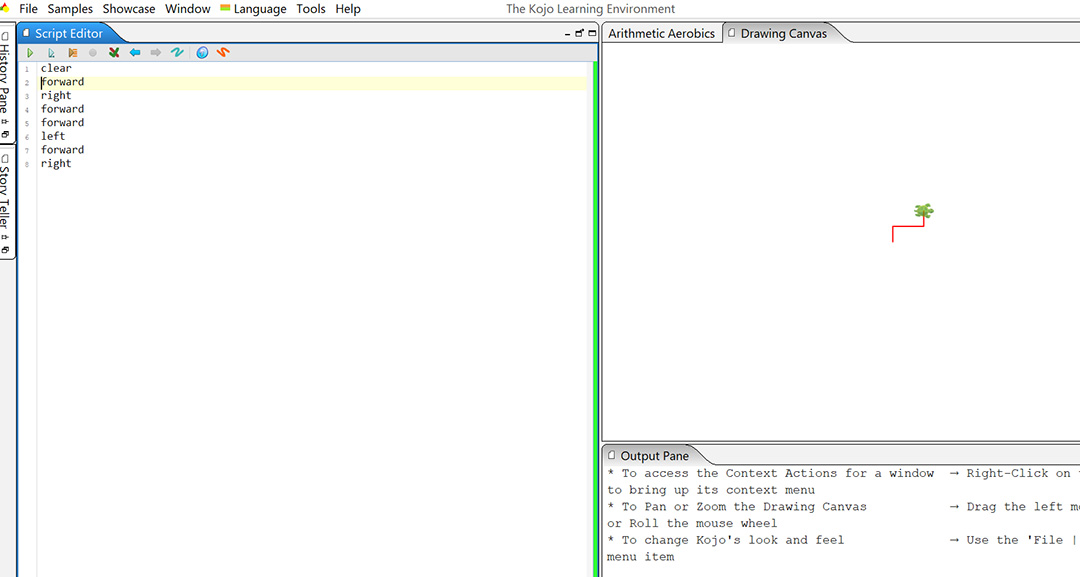Click the gray next history arrow

click(156, 53)
